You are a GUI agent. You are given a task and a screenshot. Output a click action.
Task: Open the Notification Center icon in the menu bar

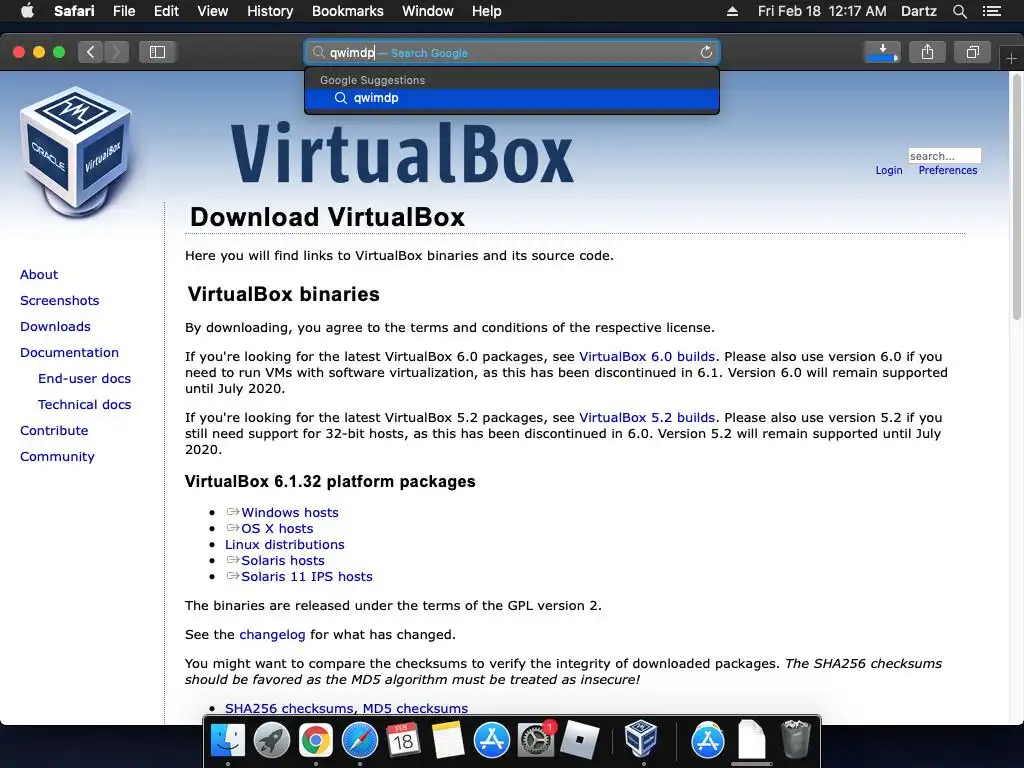(992, 11)
